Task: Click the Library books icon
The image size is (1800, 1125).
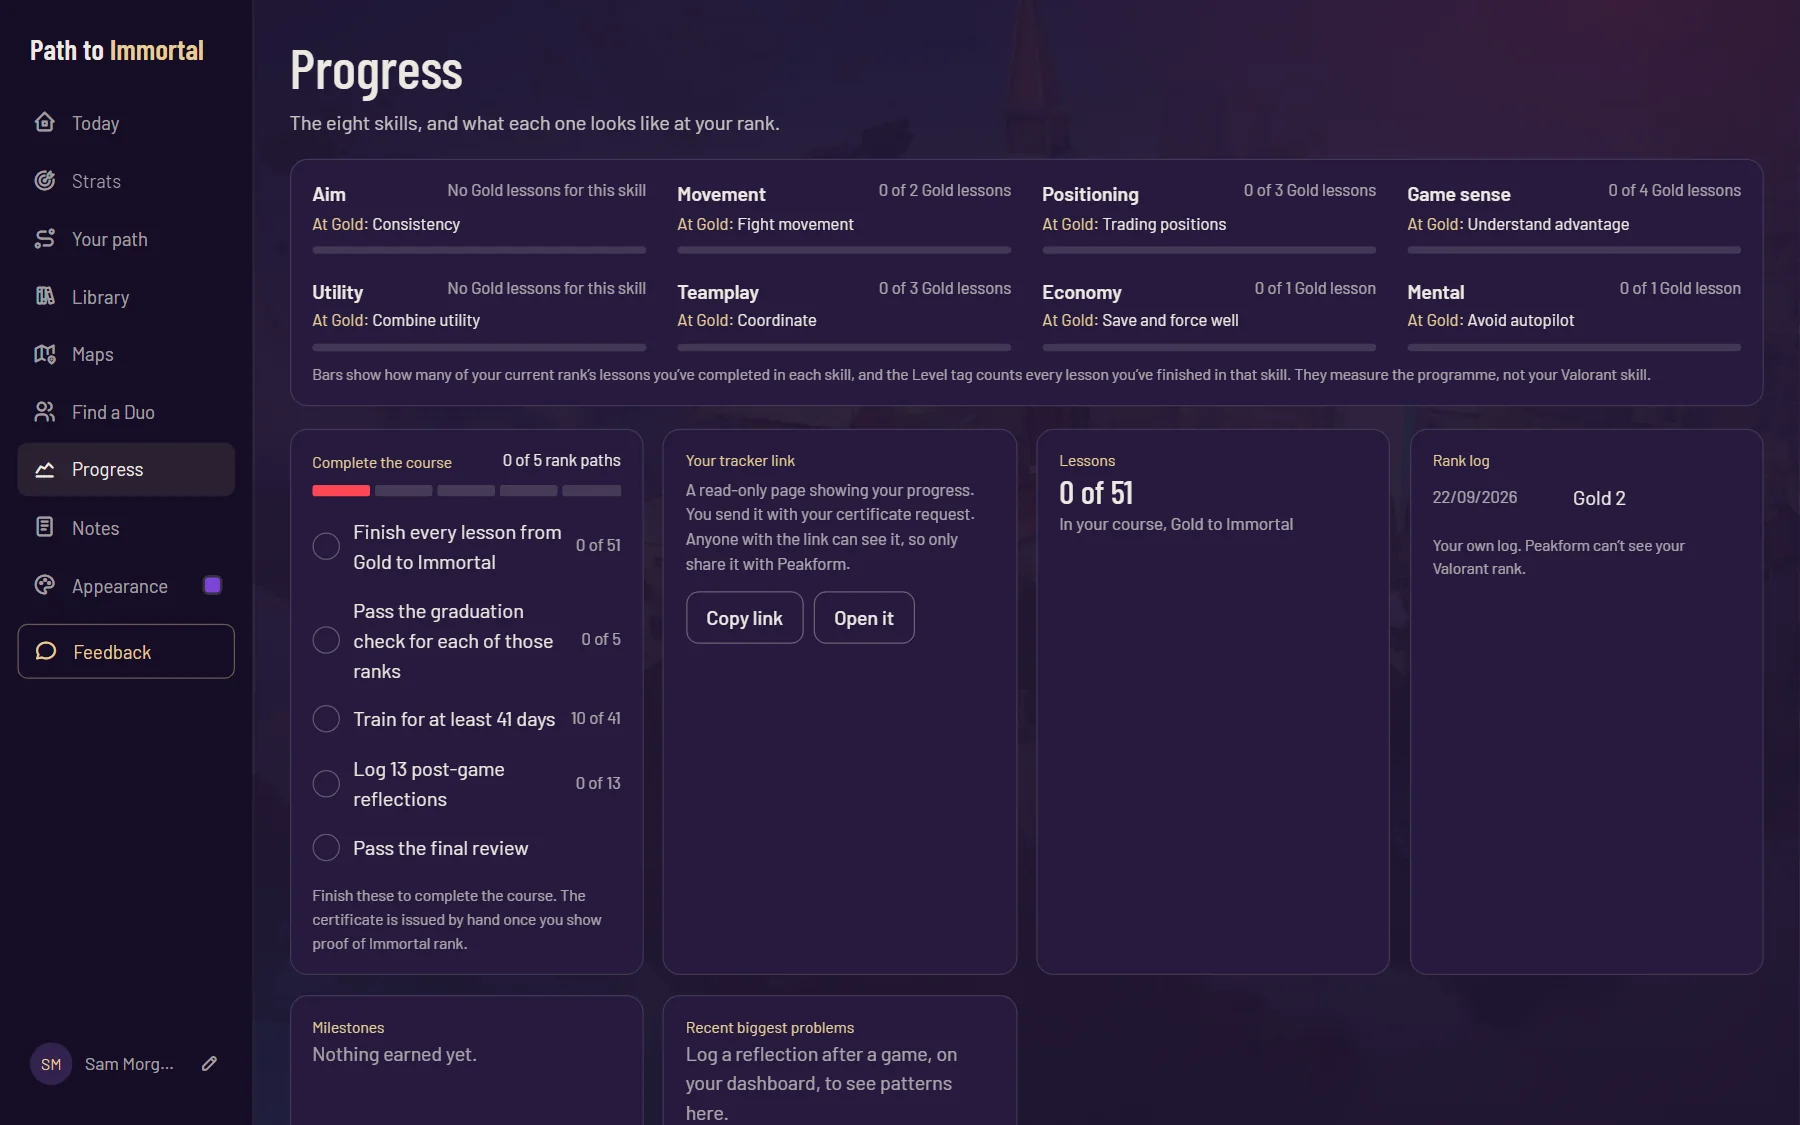Action: point(45,296)
